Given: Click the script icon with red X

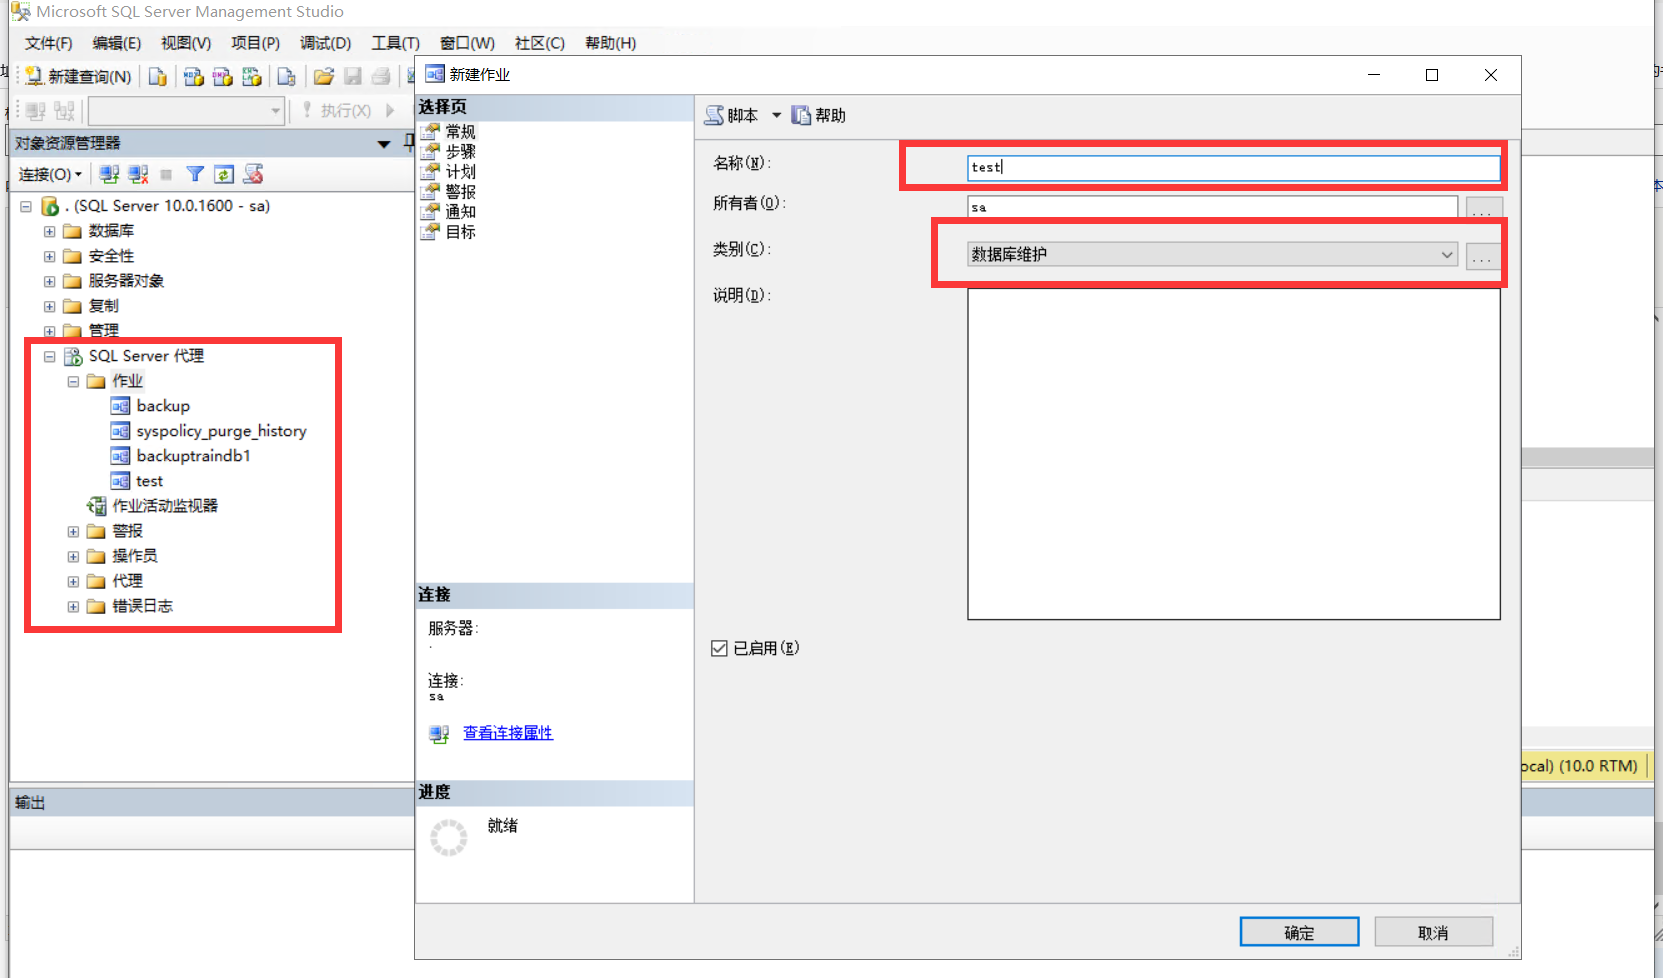Looking at the screenshot, I should [253, 174].
